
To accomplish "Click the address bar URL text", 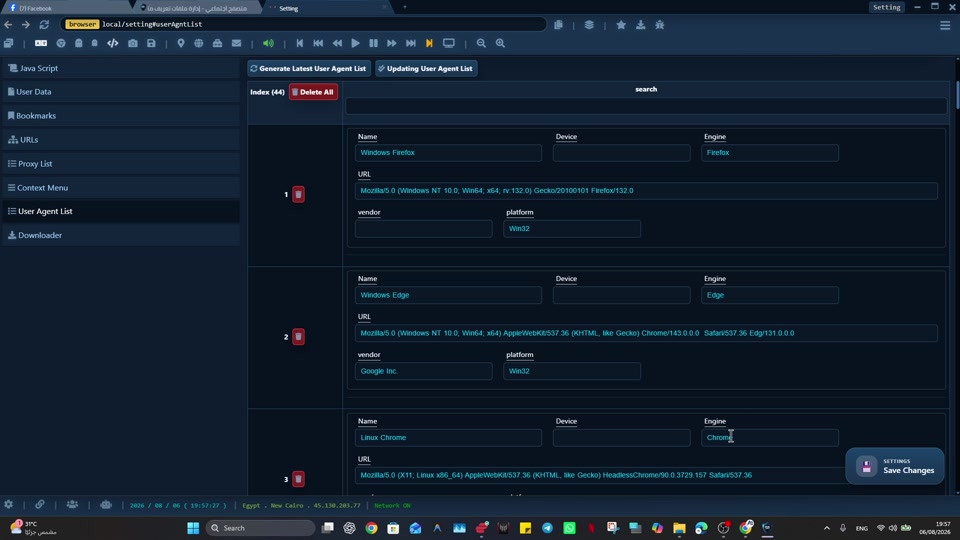I will click(151, 24).
